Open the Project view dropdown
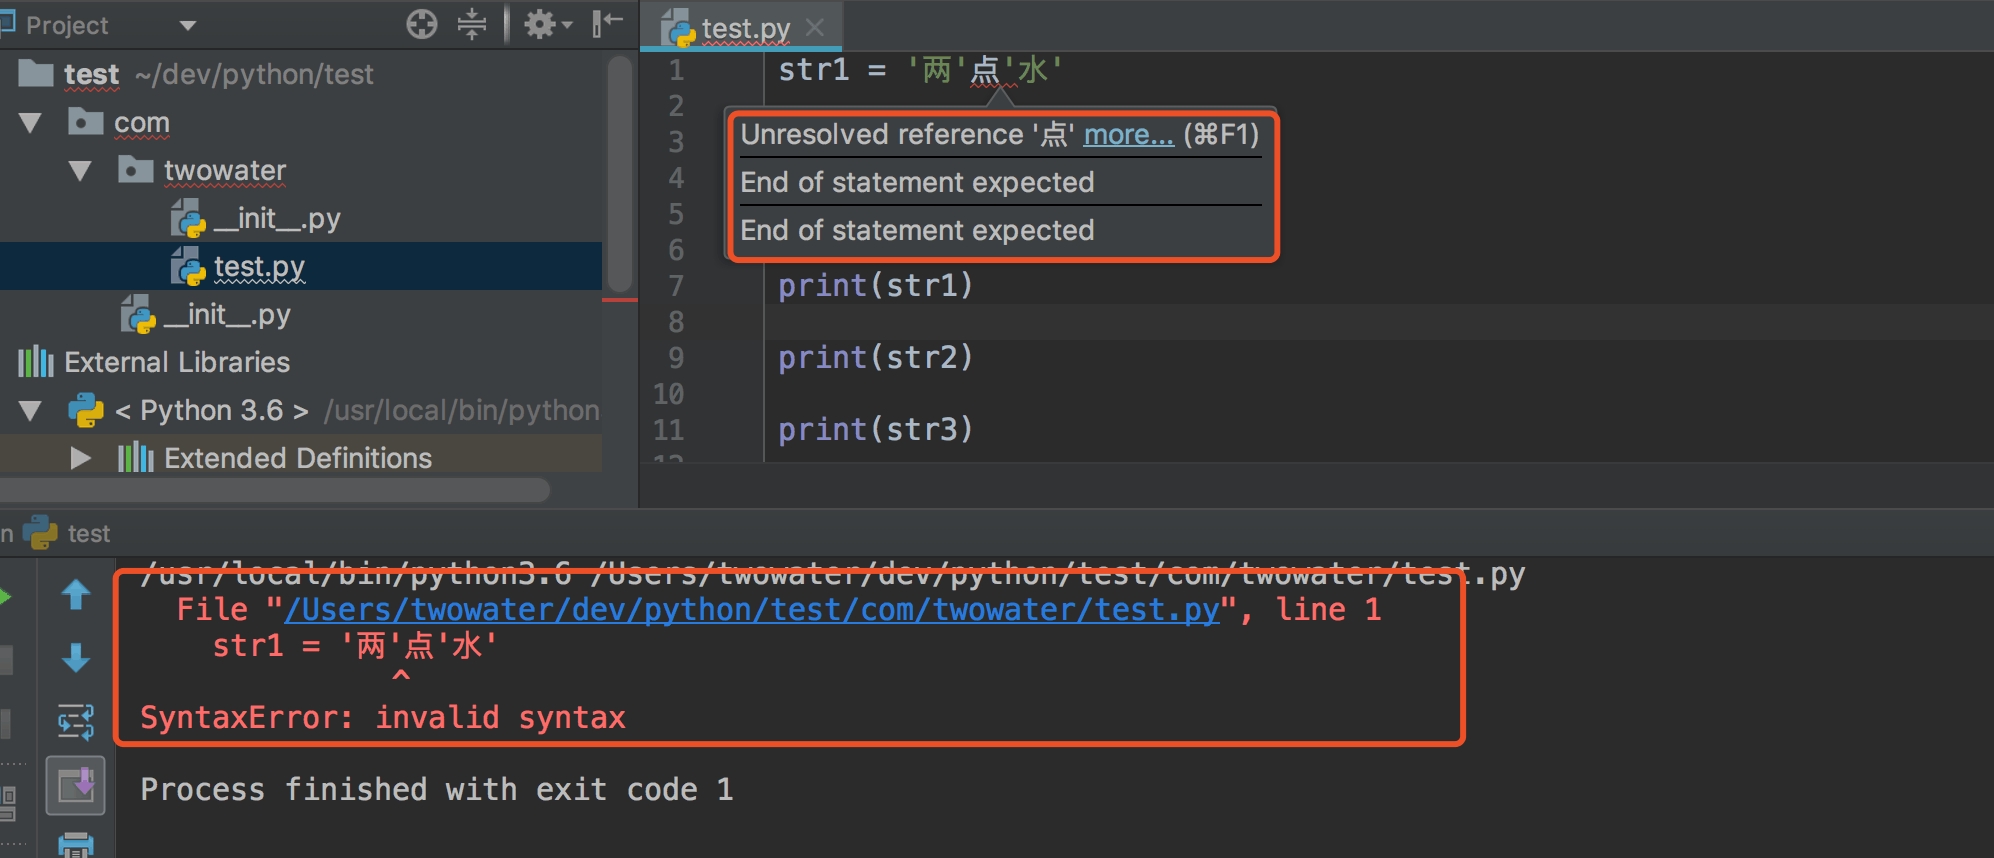 (187, 25)
